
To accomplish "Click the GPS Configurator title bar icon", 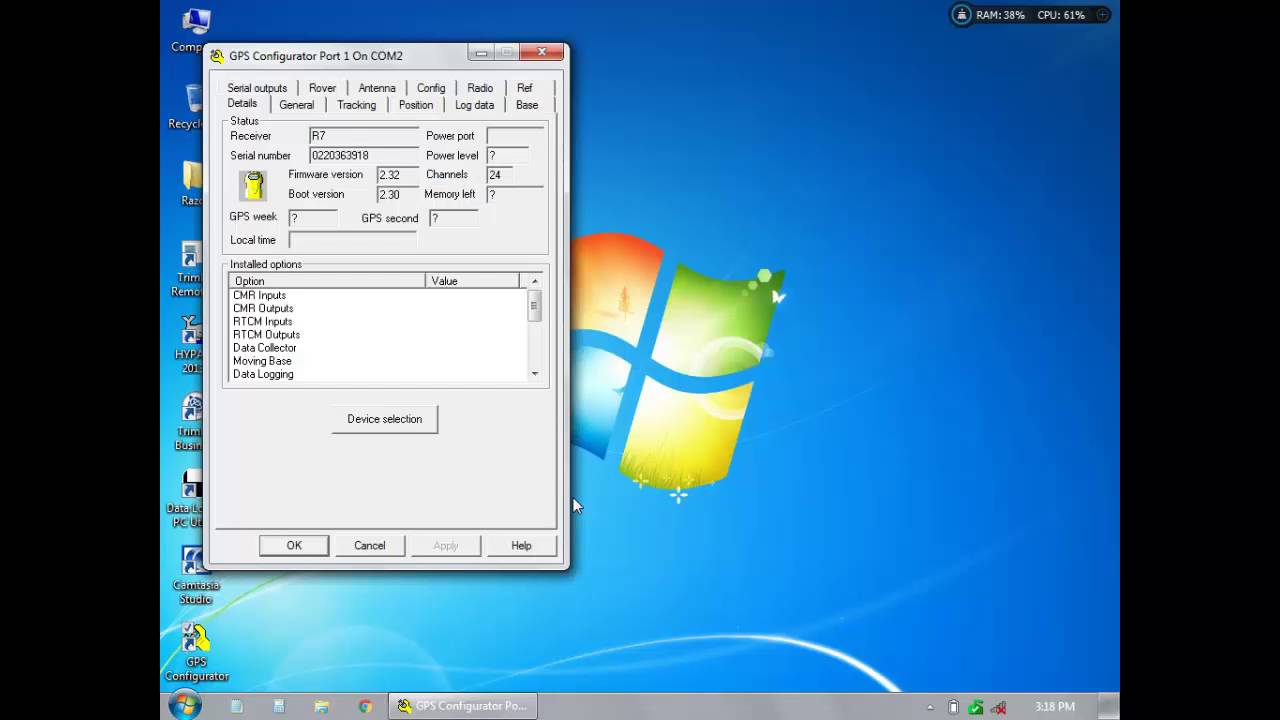I will tap(217, 56).
